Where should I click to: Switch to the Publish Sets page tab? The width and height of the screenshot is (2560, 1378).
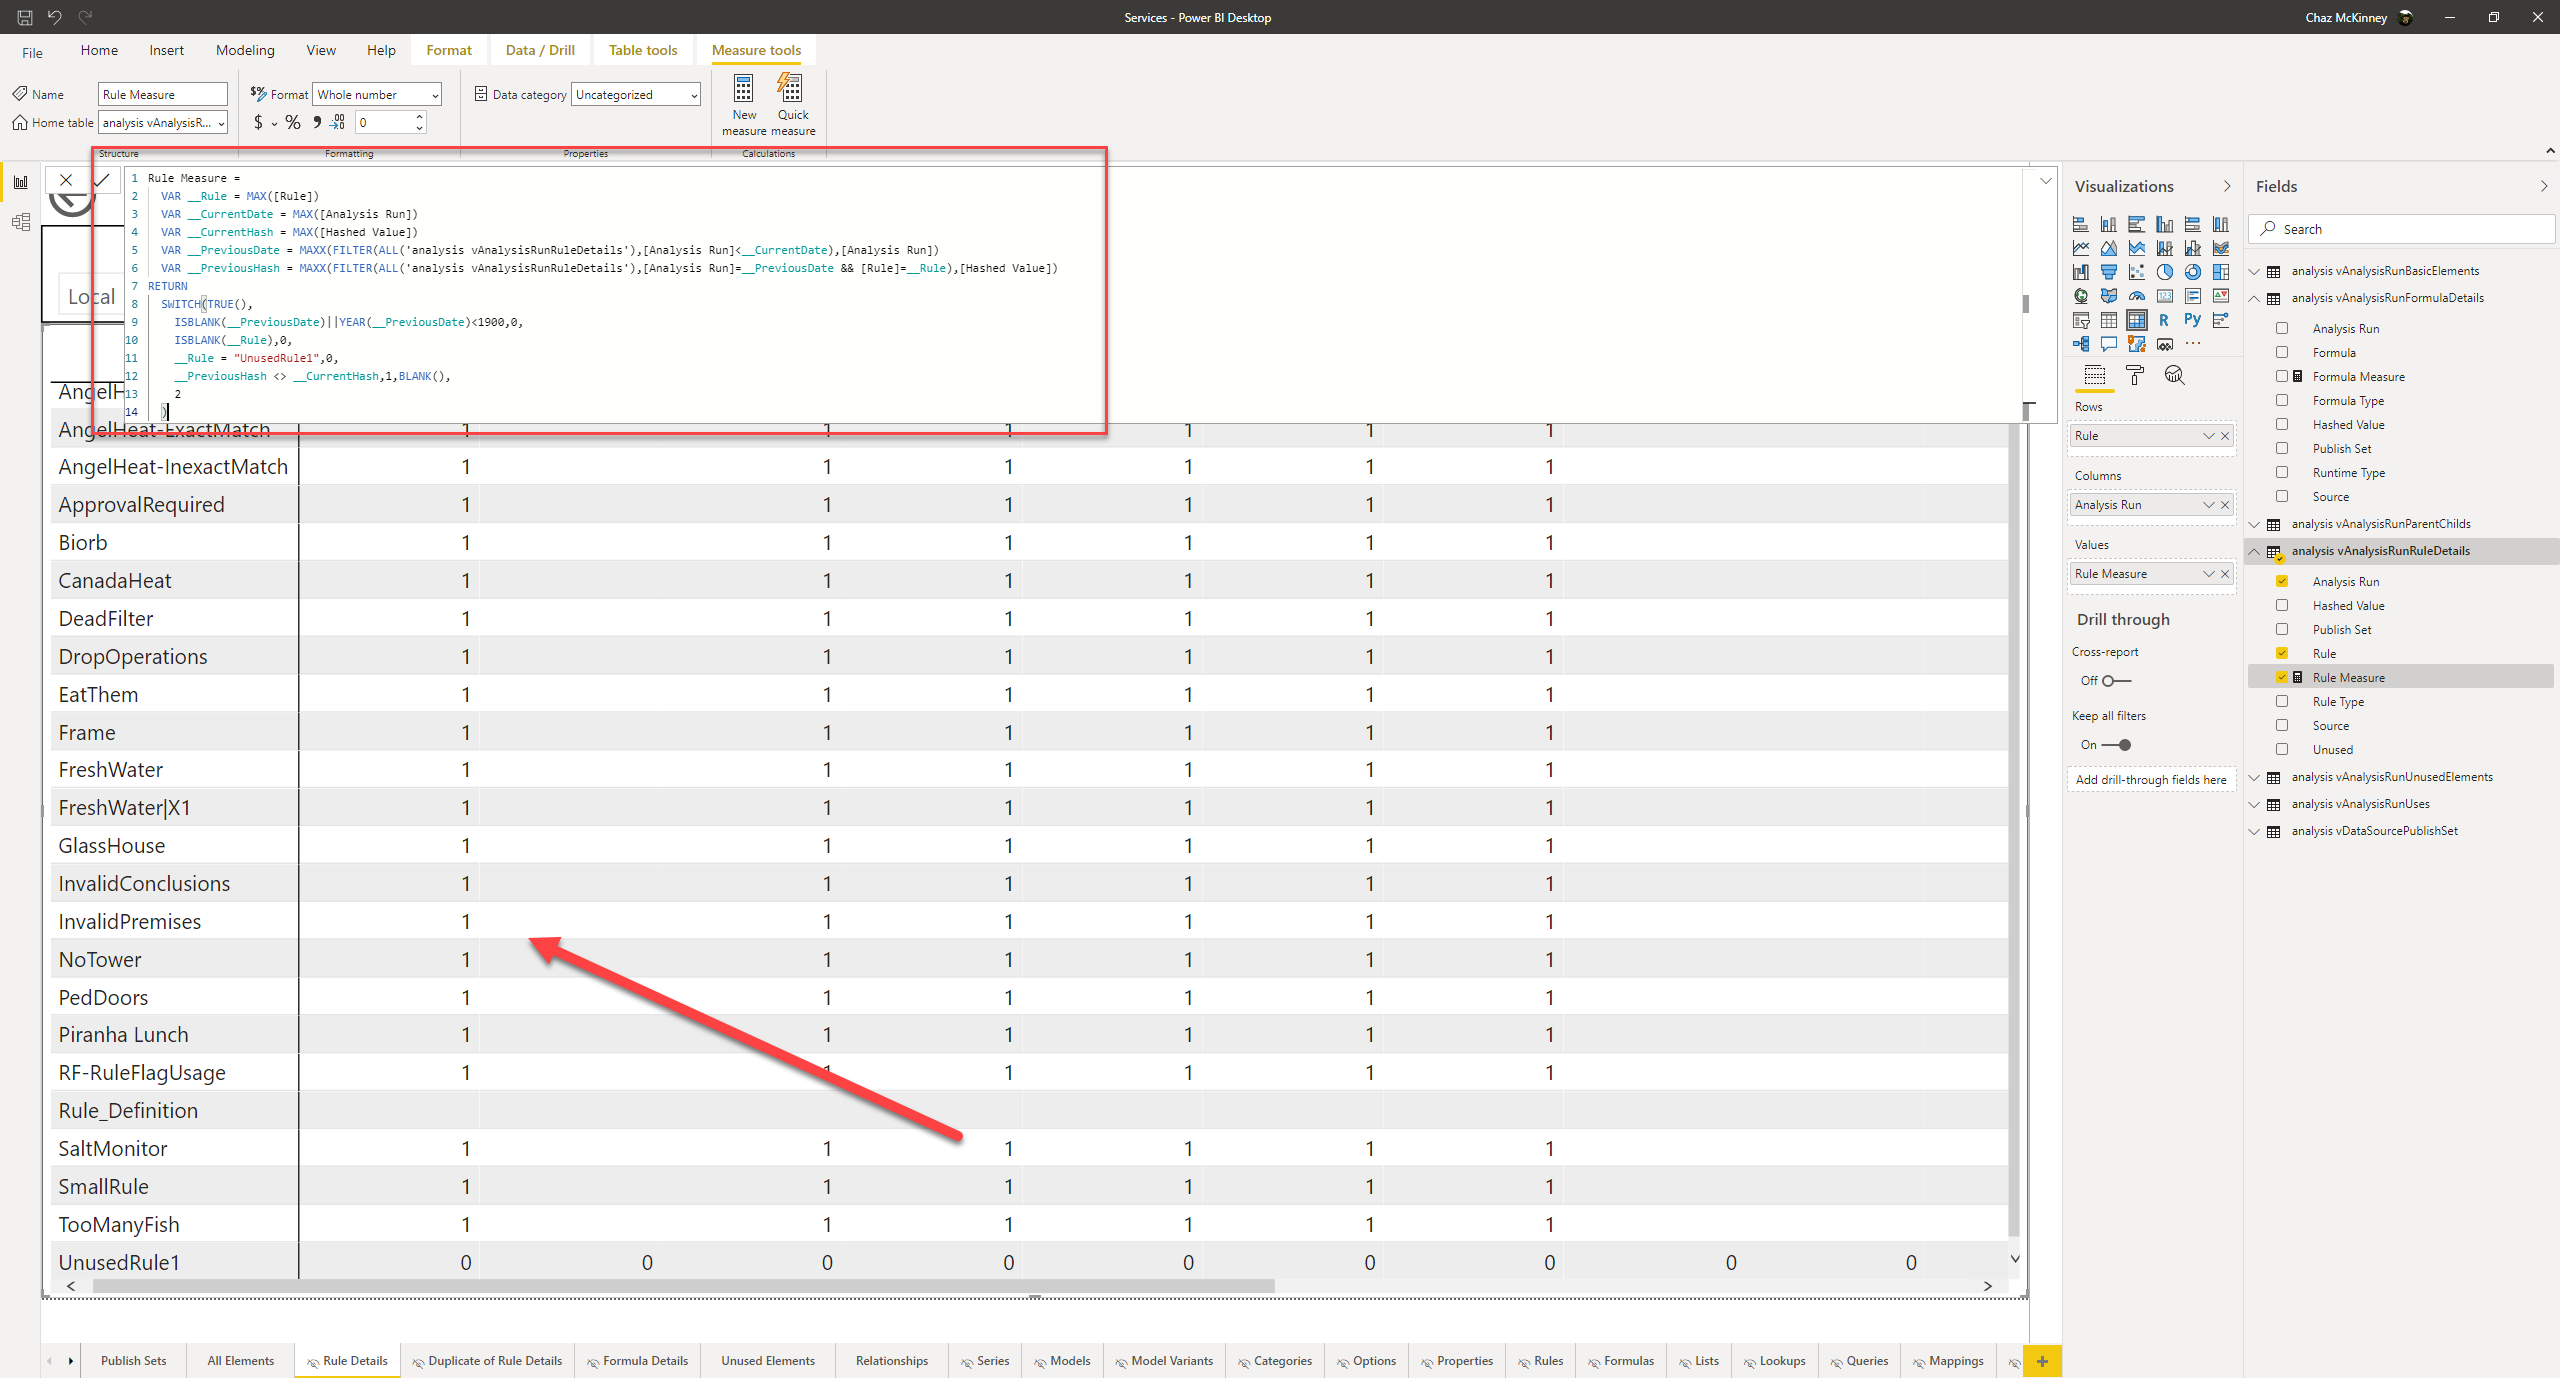[x=134, y=1360]
